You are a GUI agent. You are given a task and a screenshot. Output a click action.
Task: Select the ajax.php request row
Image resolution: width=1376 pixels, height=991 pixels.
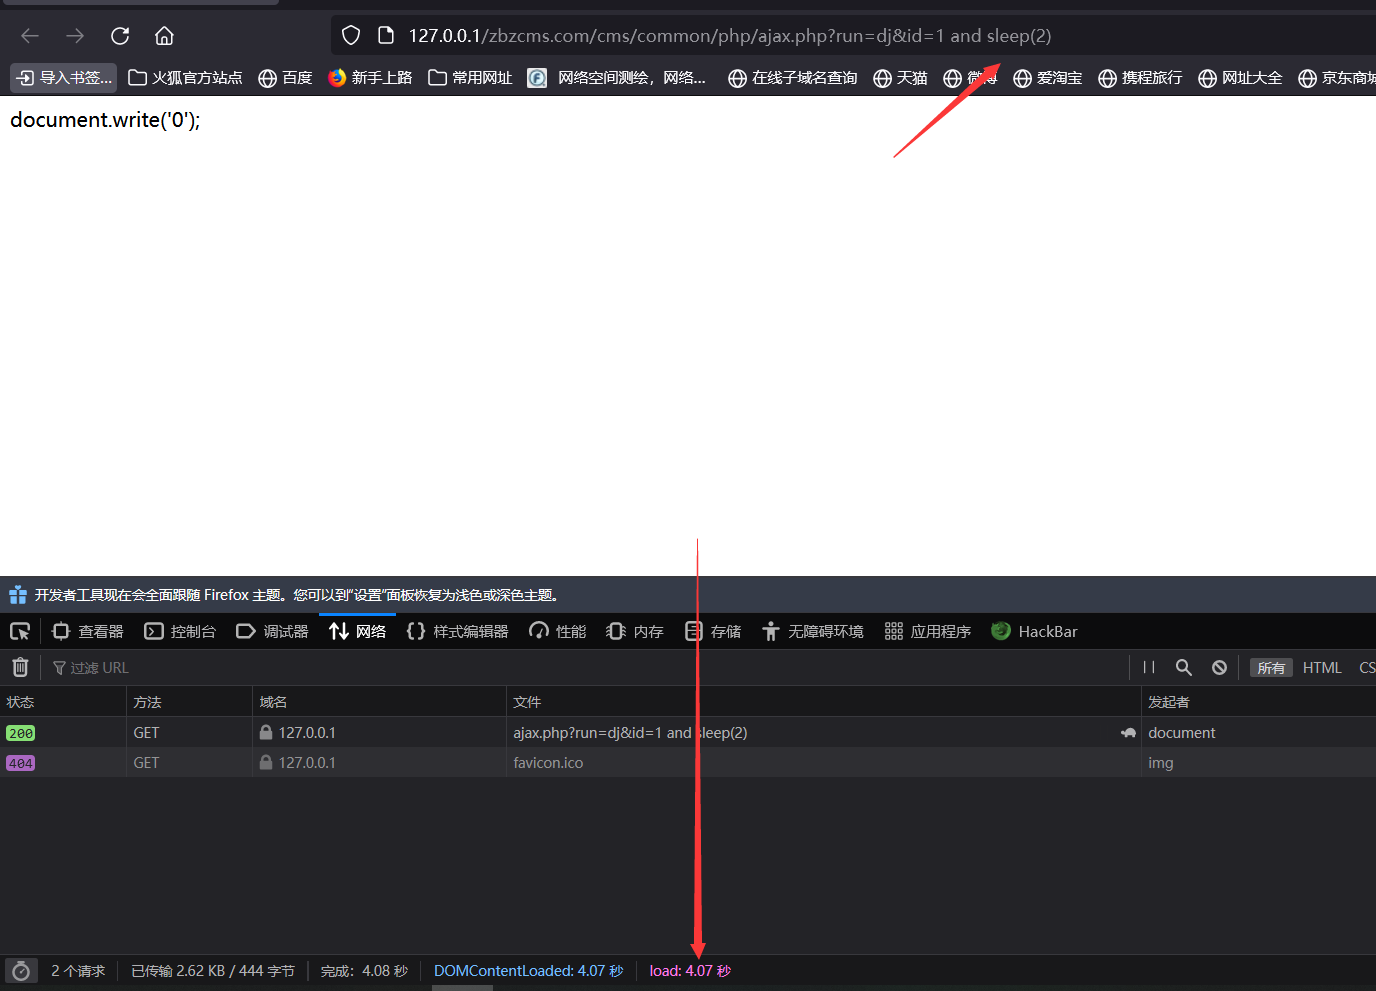[x=630, y=733]
